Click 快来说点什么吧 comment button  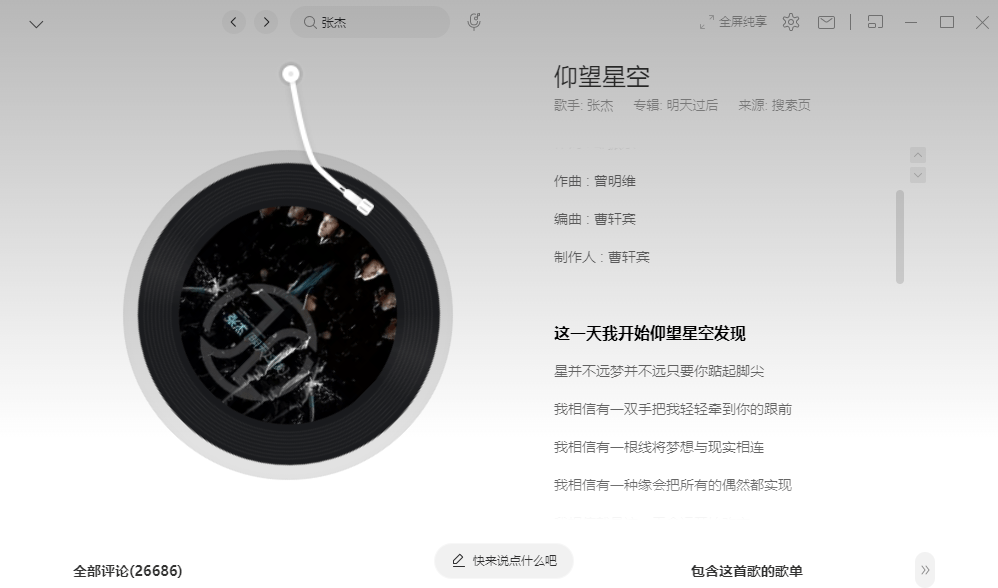[x=504, y=561]
